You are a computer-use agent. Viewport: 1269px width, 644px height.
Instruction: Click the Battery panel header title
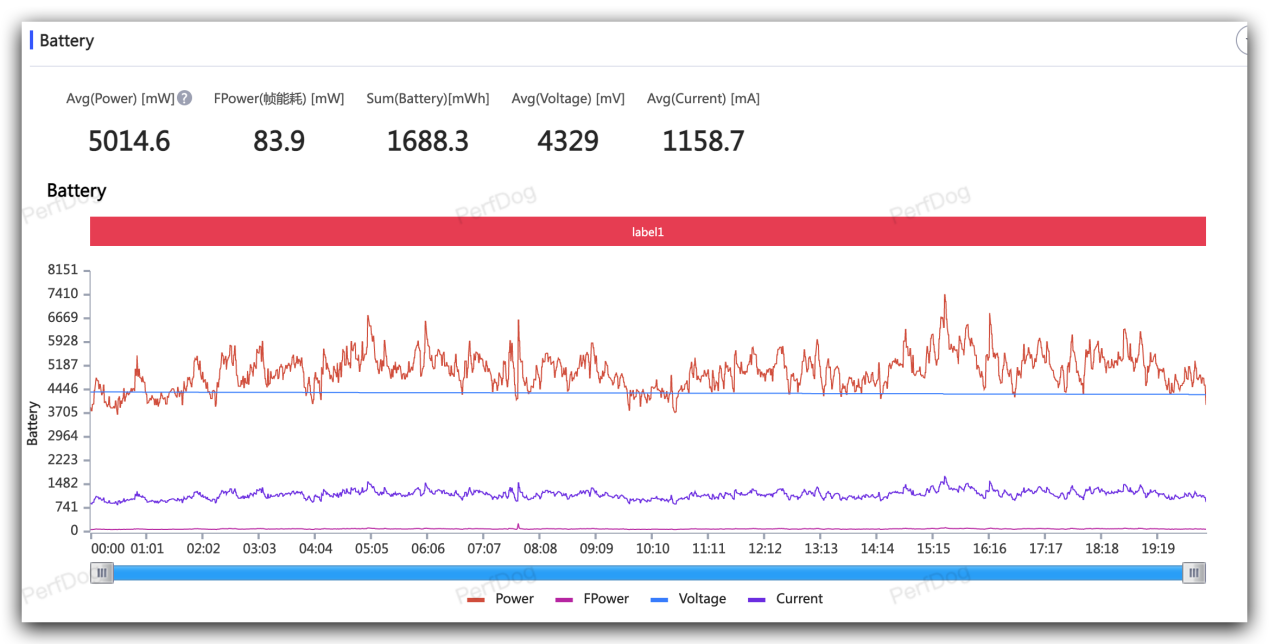[x=67, y=41]
